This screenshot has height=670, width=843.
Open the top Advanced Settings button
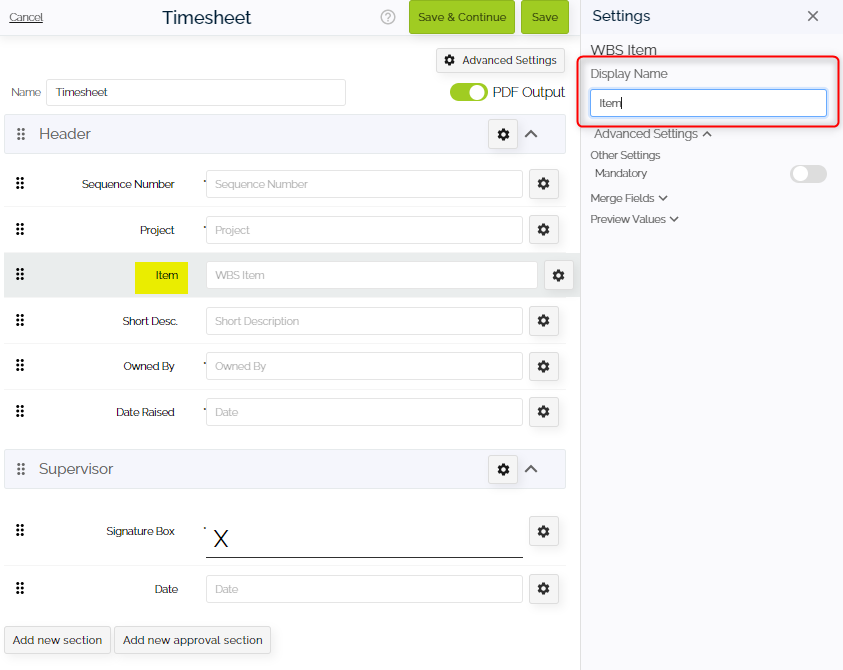[x=501, y=60]
